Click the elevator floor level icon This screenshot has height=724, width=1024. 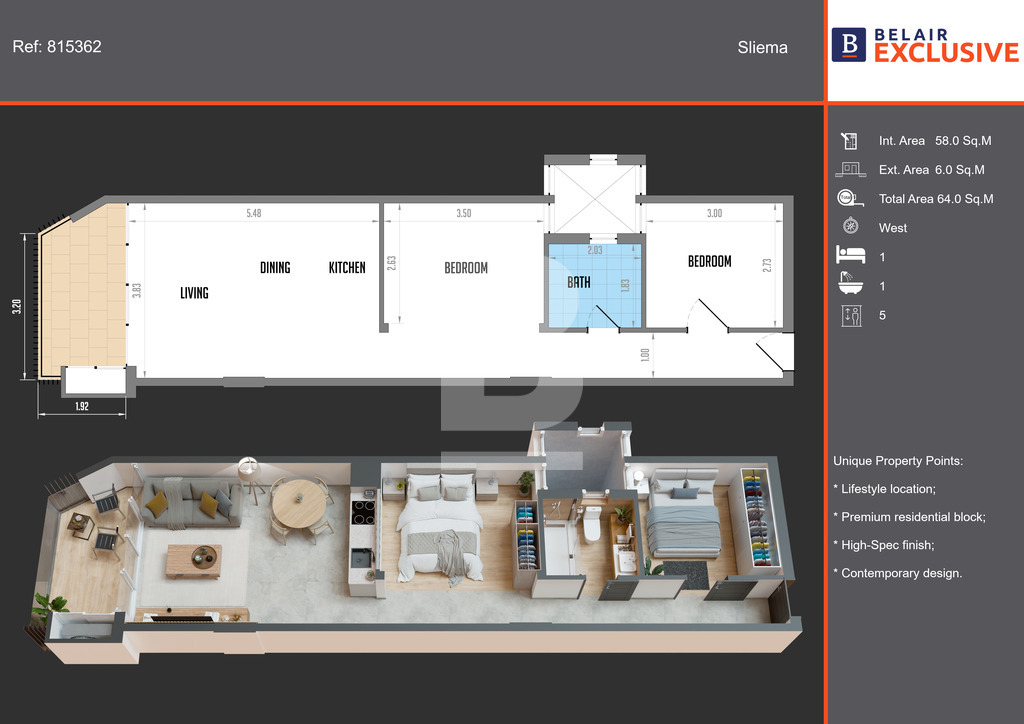850,315
